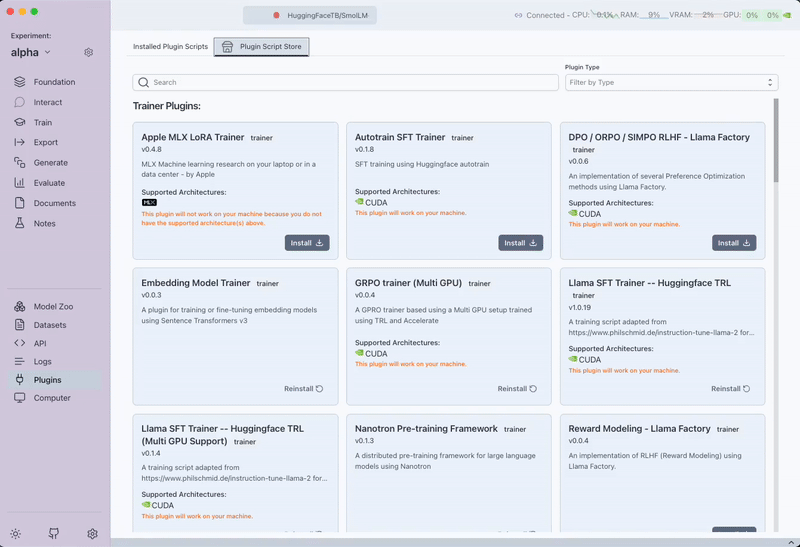Reinstall the Embedding Model Trainer plugin
The height and width of the screenshot is (547, 800).
(x=304, y=389)
